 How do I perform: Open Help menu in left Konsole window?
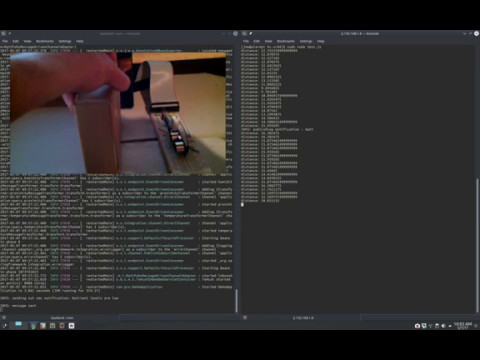pos(80,41)
